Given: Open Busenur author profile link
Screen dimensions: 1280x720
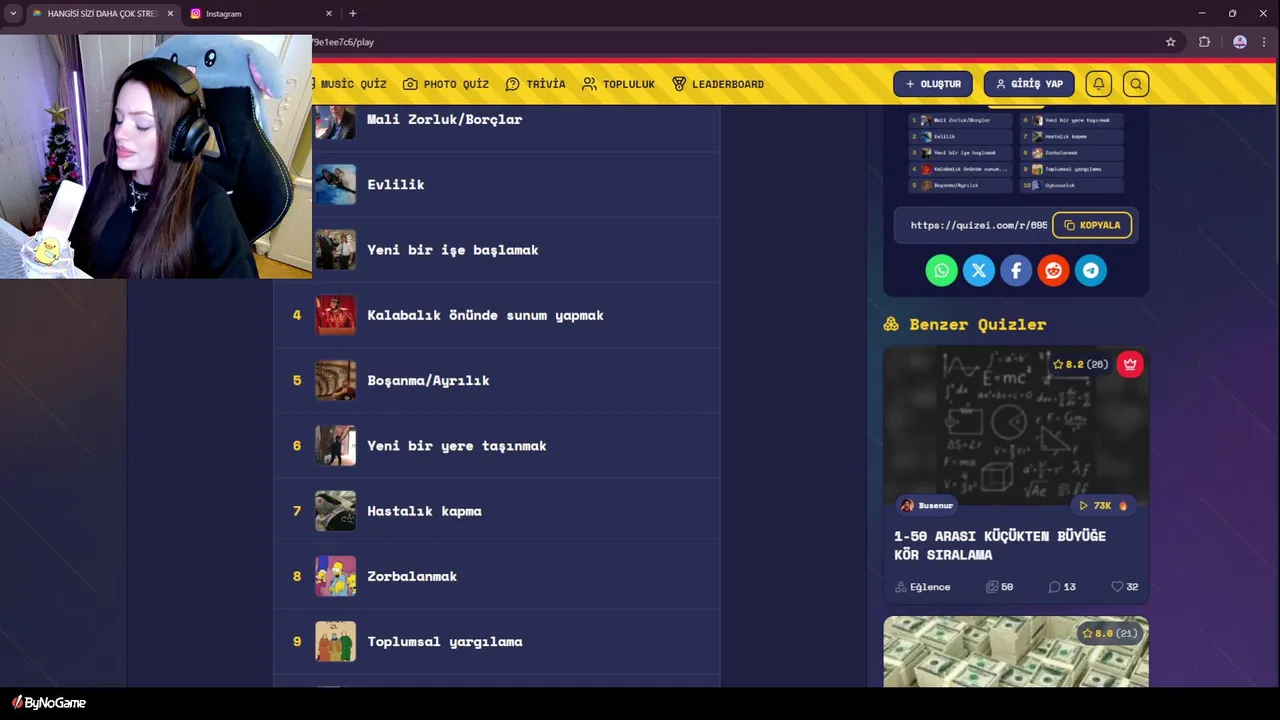Looking at the screenshot, I should coord(926,506).
